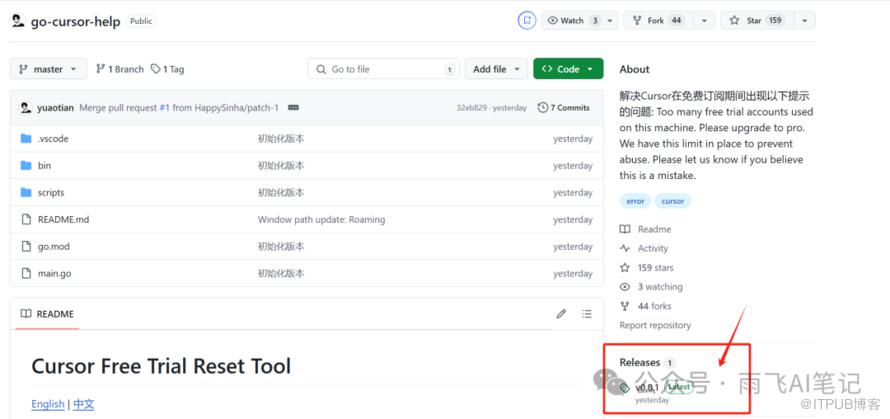Click the book icon beside Readme in About

[625, 229]
